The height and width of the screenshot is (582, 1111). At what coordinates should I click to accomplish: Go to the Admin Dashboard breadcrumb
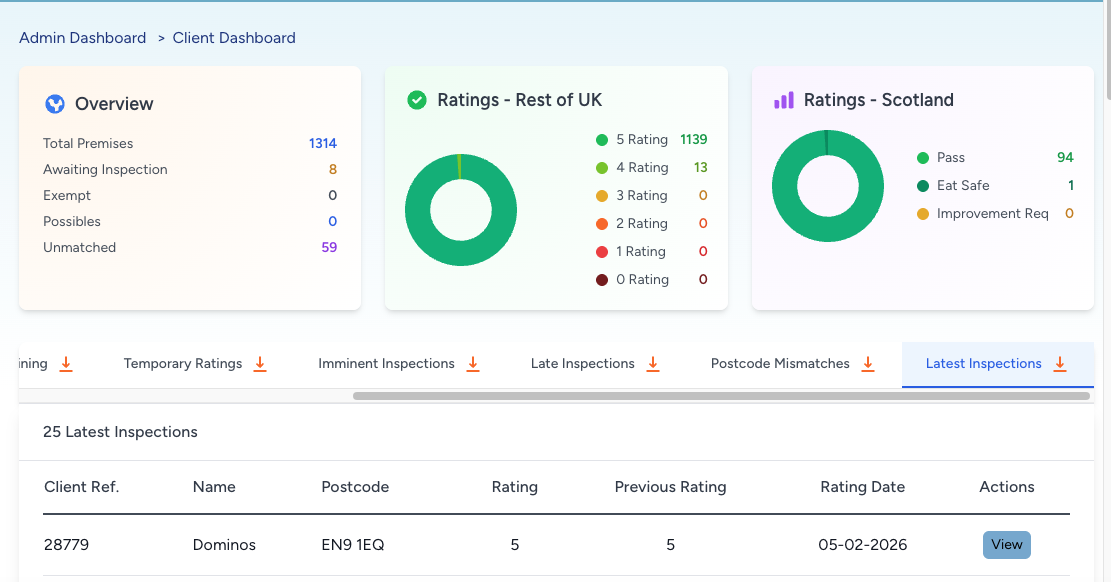coord(83,38)
